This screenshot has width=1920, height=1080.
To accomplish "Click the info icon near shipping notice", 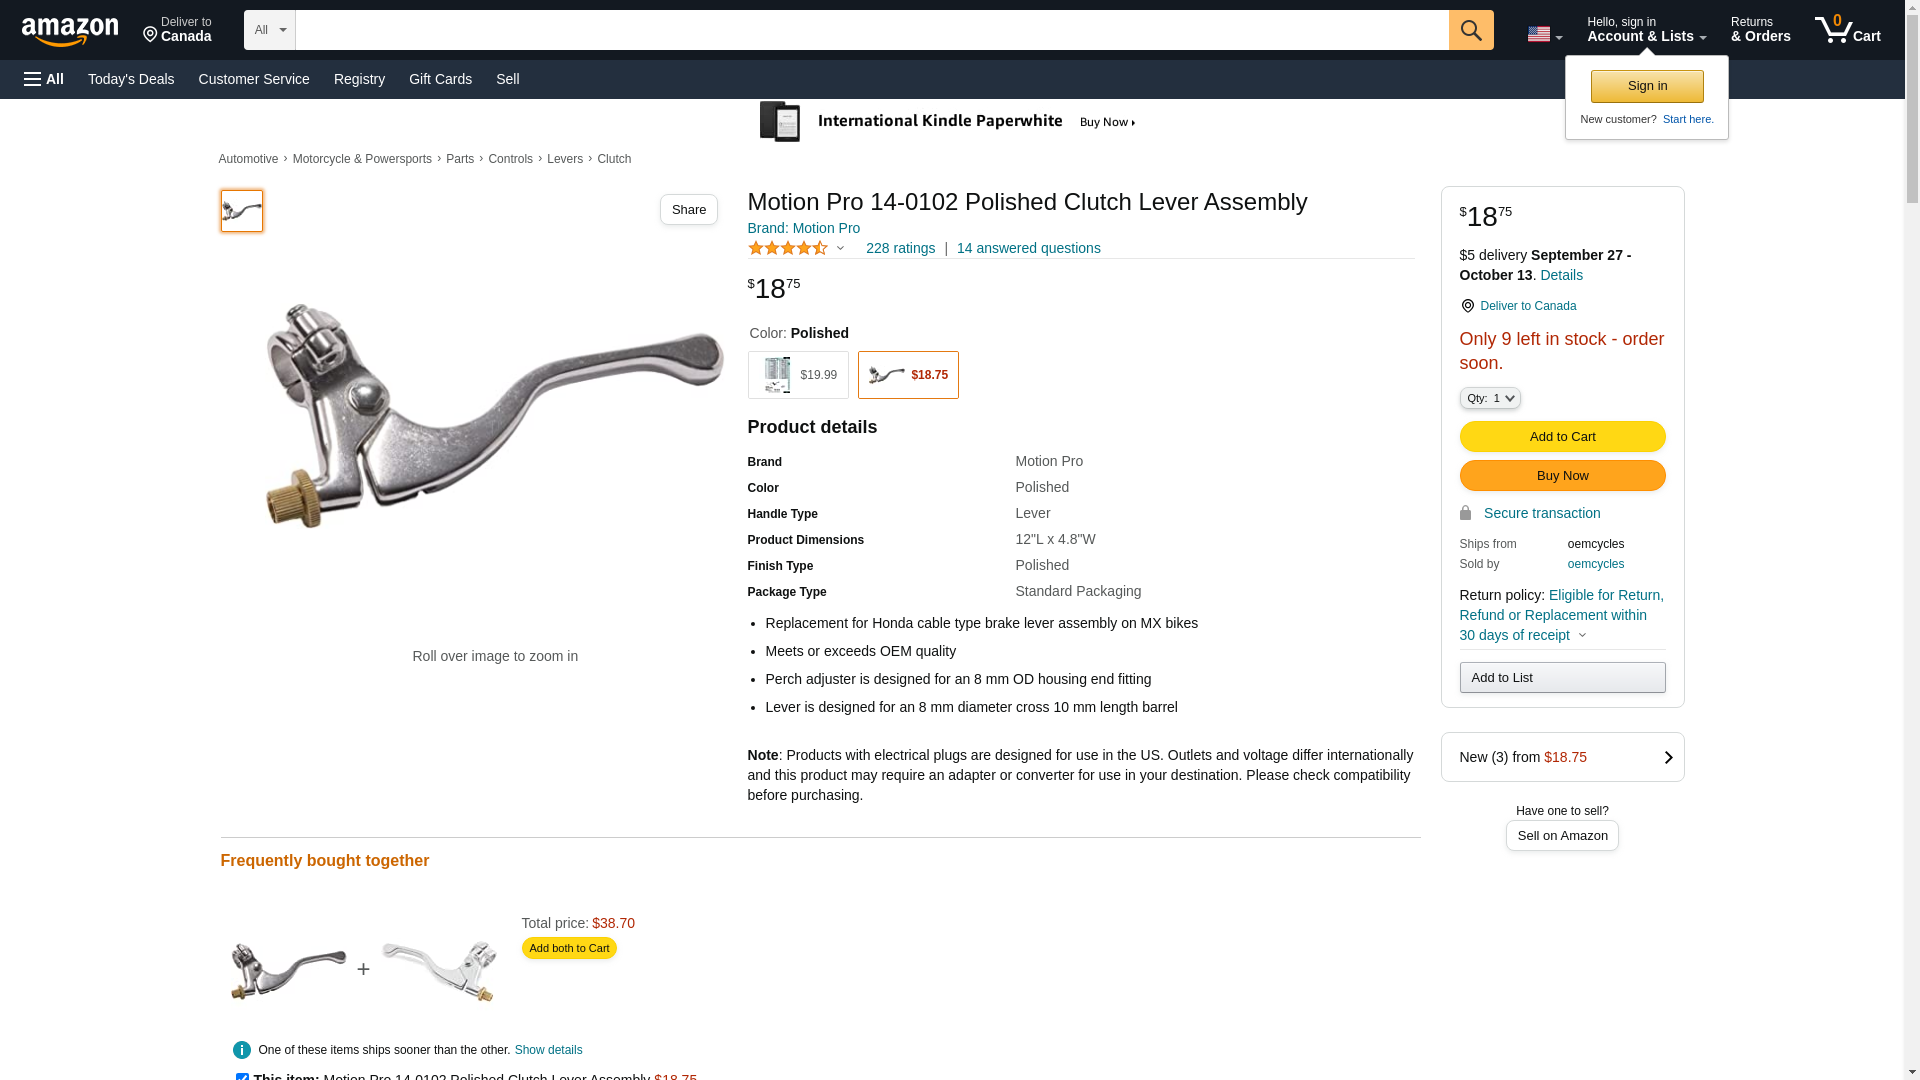I will pos(242,1050).
